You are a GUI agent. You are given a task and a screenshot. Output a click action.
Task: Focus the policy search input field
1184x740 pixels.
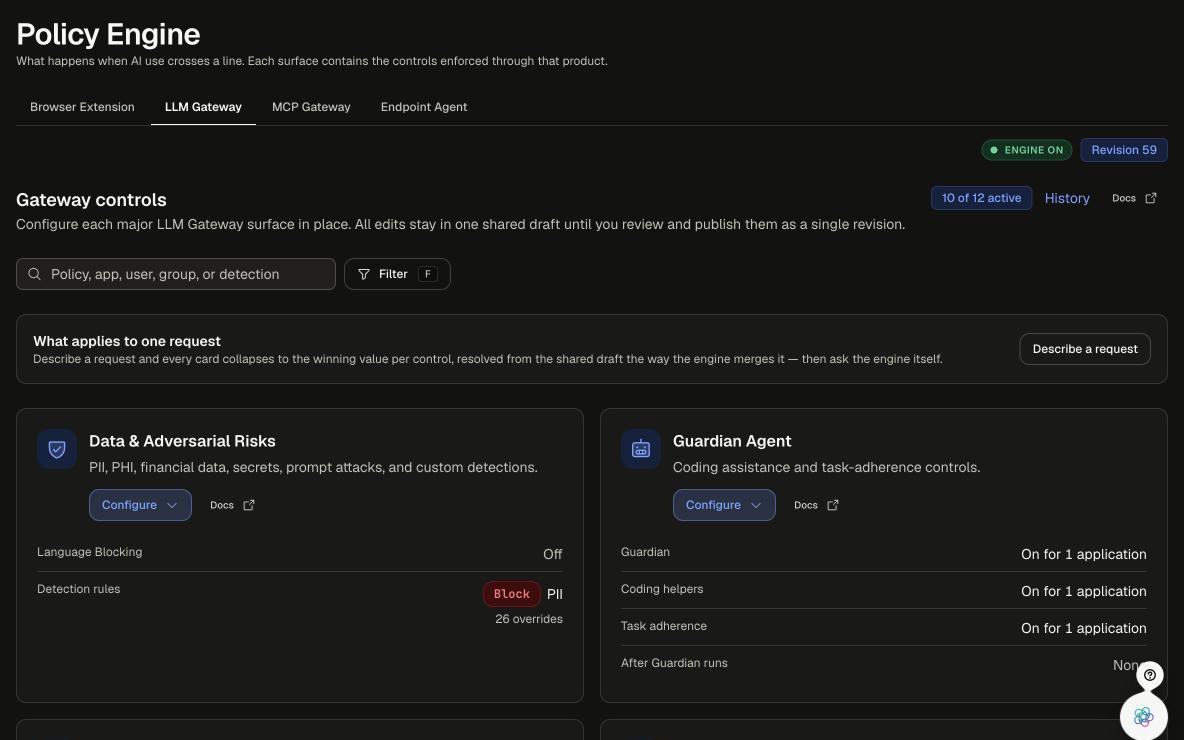(x=176, y=274)
